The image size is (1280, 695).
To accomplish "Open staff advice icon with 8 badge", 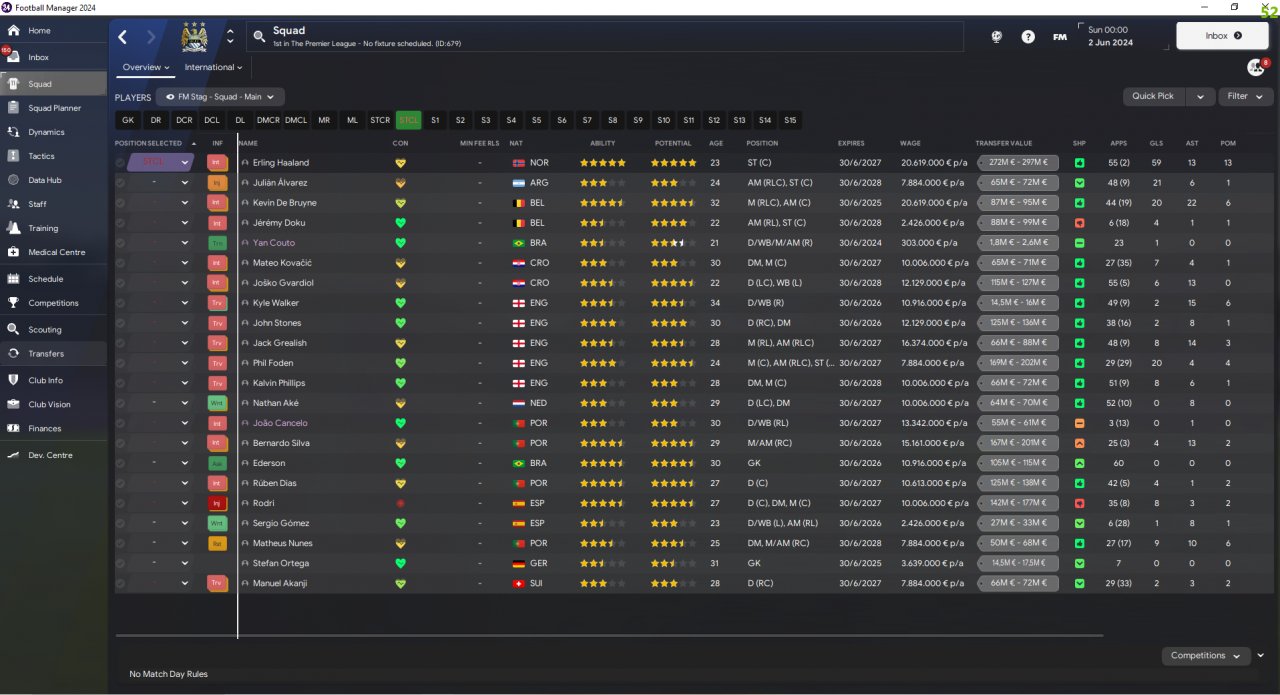I will [x=1256, y=67].
